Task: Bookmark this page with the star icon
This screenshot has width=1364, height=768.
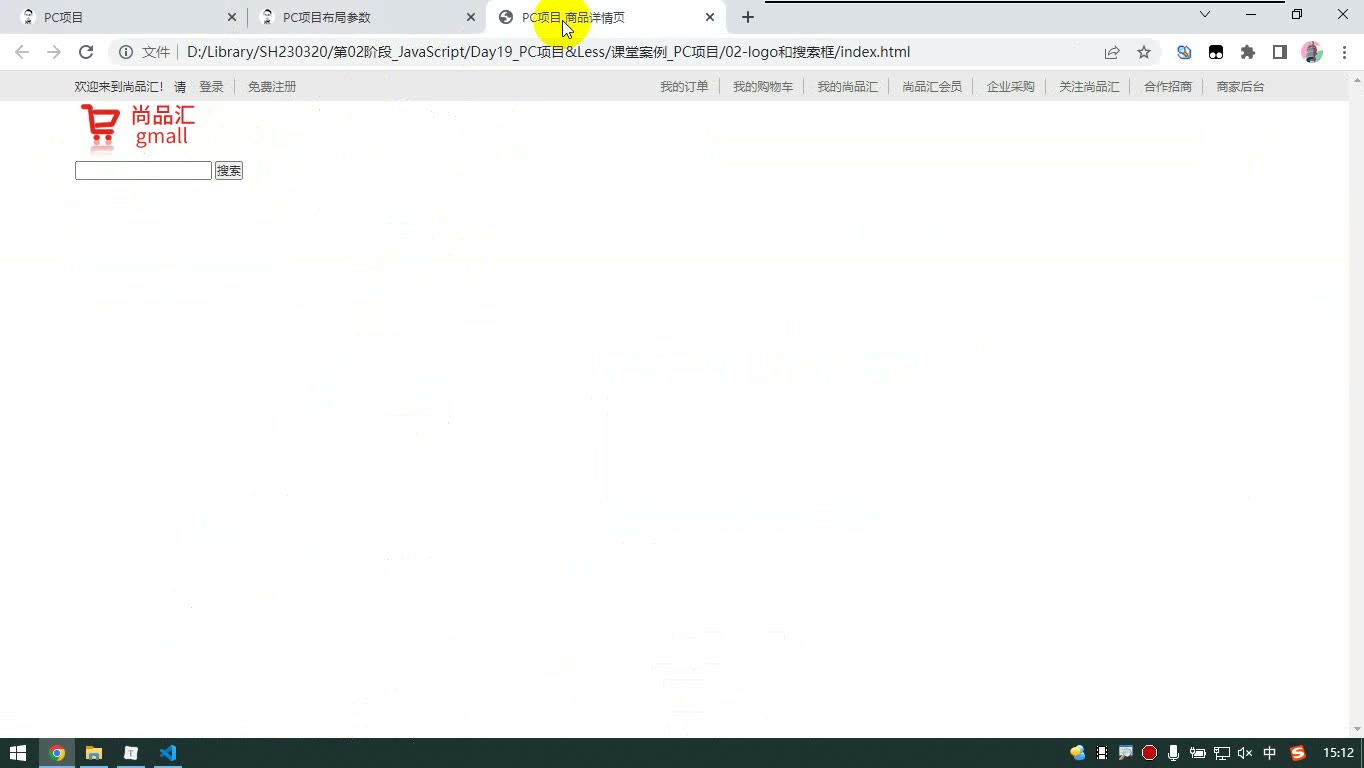Action: coord(1144,52)
